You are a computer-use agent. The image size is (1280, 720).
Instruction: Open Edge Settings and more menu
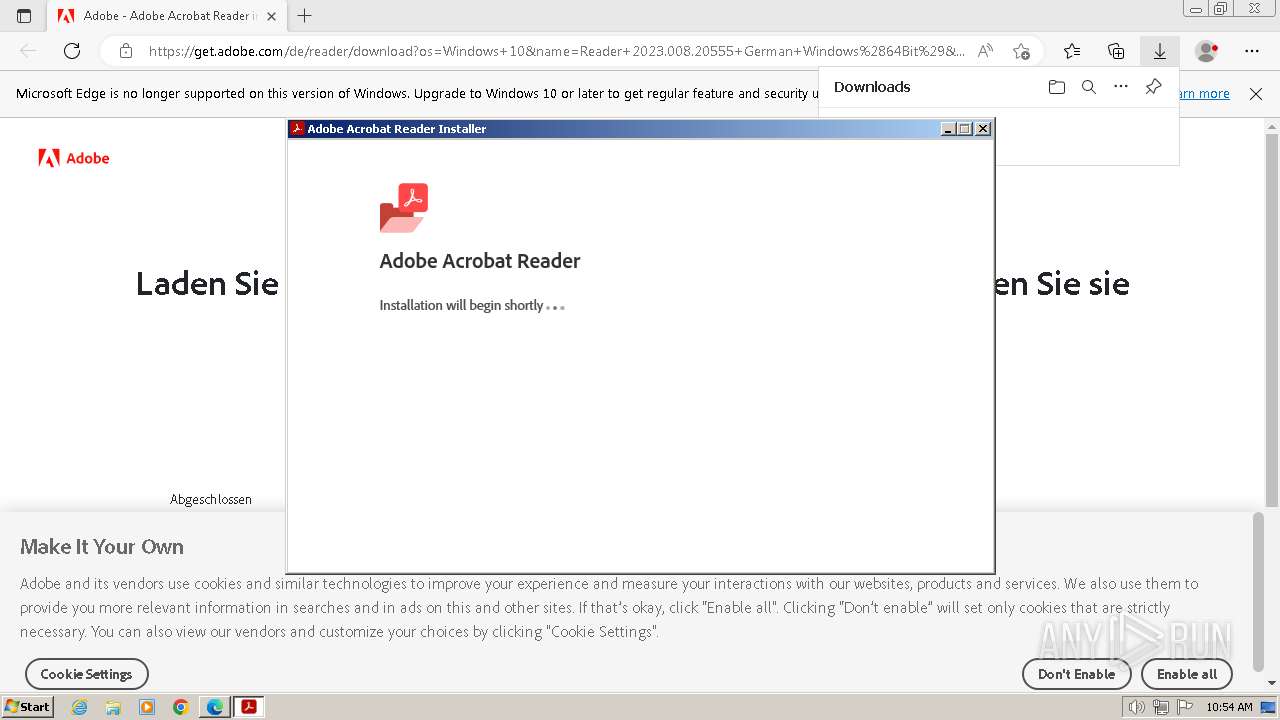coord(1252,51)
